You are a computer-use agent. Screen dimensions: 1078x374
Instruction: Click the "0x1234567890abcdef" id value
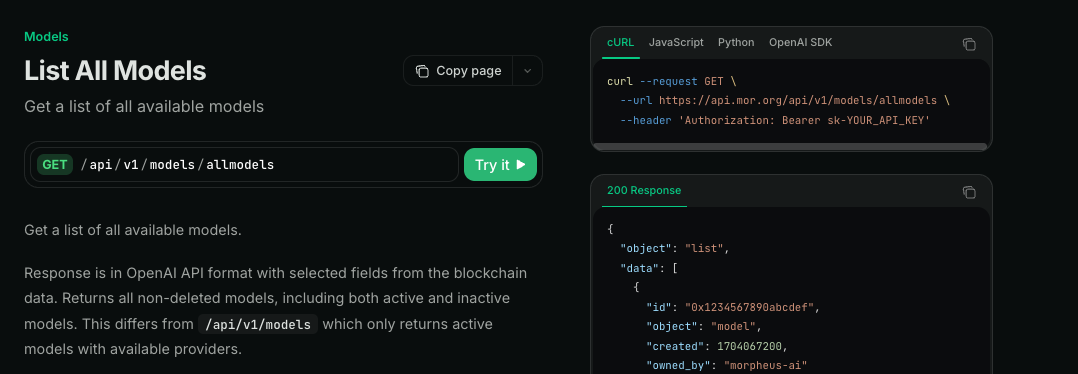[x=749, y=307]
